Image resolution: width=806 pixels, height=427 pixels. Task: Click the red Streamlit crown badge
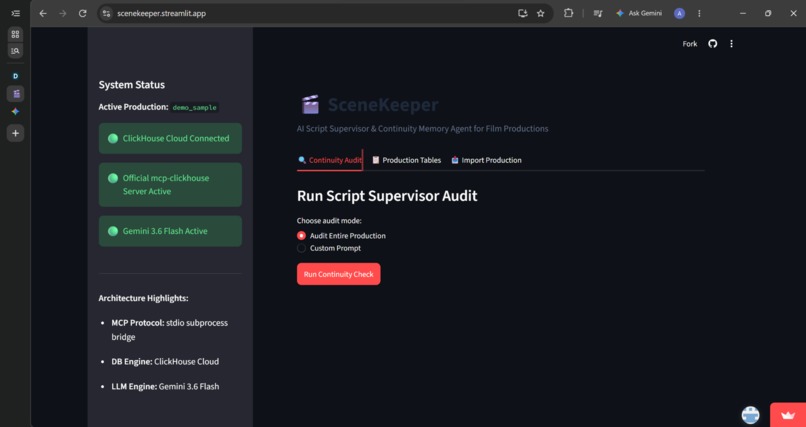pyautogui.click(x=788, y=415)
